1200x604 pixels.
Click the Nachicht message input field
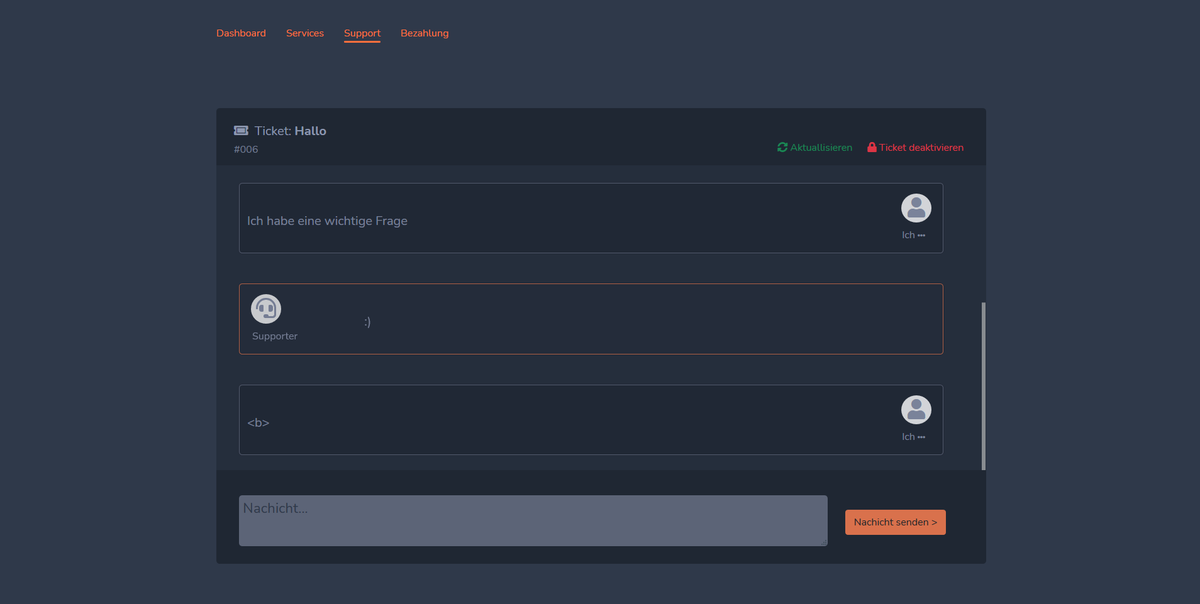coord(532,520)
